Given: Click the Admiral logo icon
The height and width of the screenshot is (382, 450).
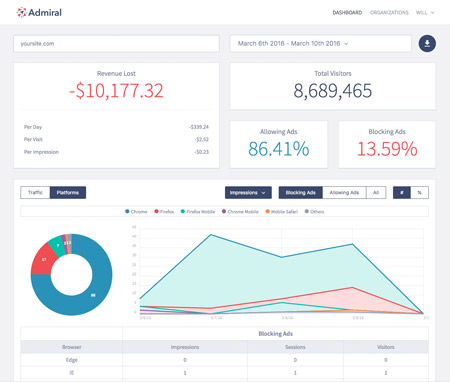Looking at the screenshot, I should click(x=22, y=12).
